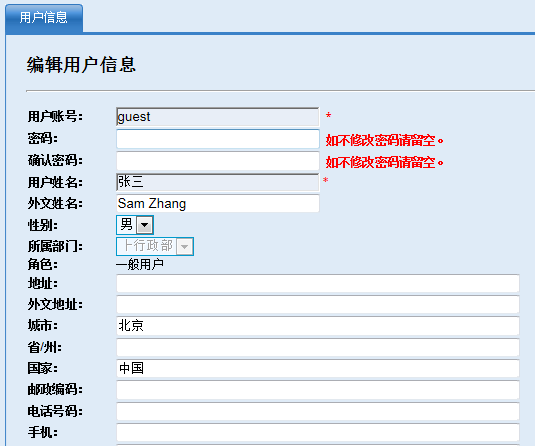Focus the 邮政编码 postal code field

click(x=318, y=390)
